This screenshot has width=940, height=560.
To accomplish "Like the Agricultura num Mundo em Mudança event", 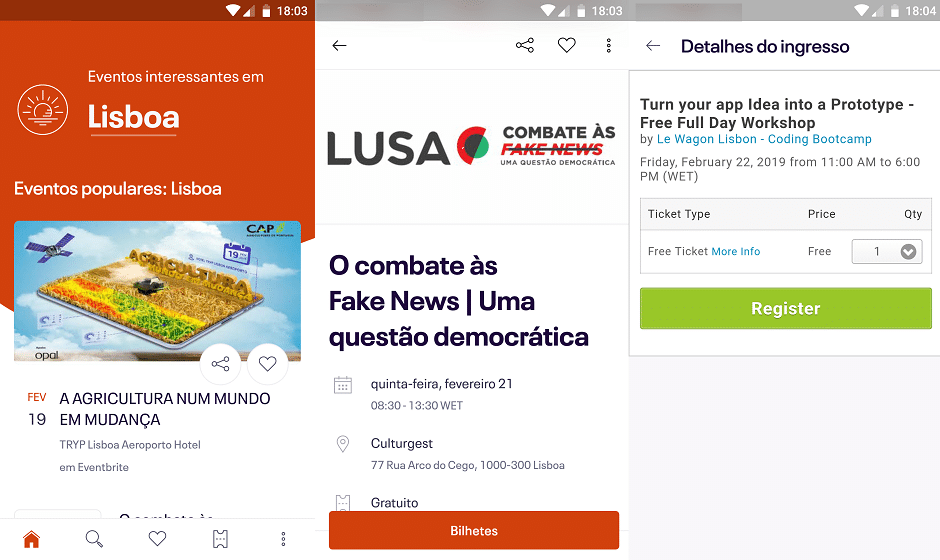I will click(x=267, y=364).
